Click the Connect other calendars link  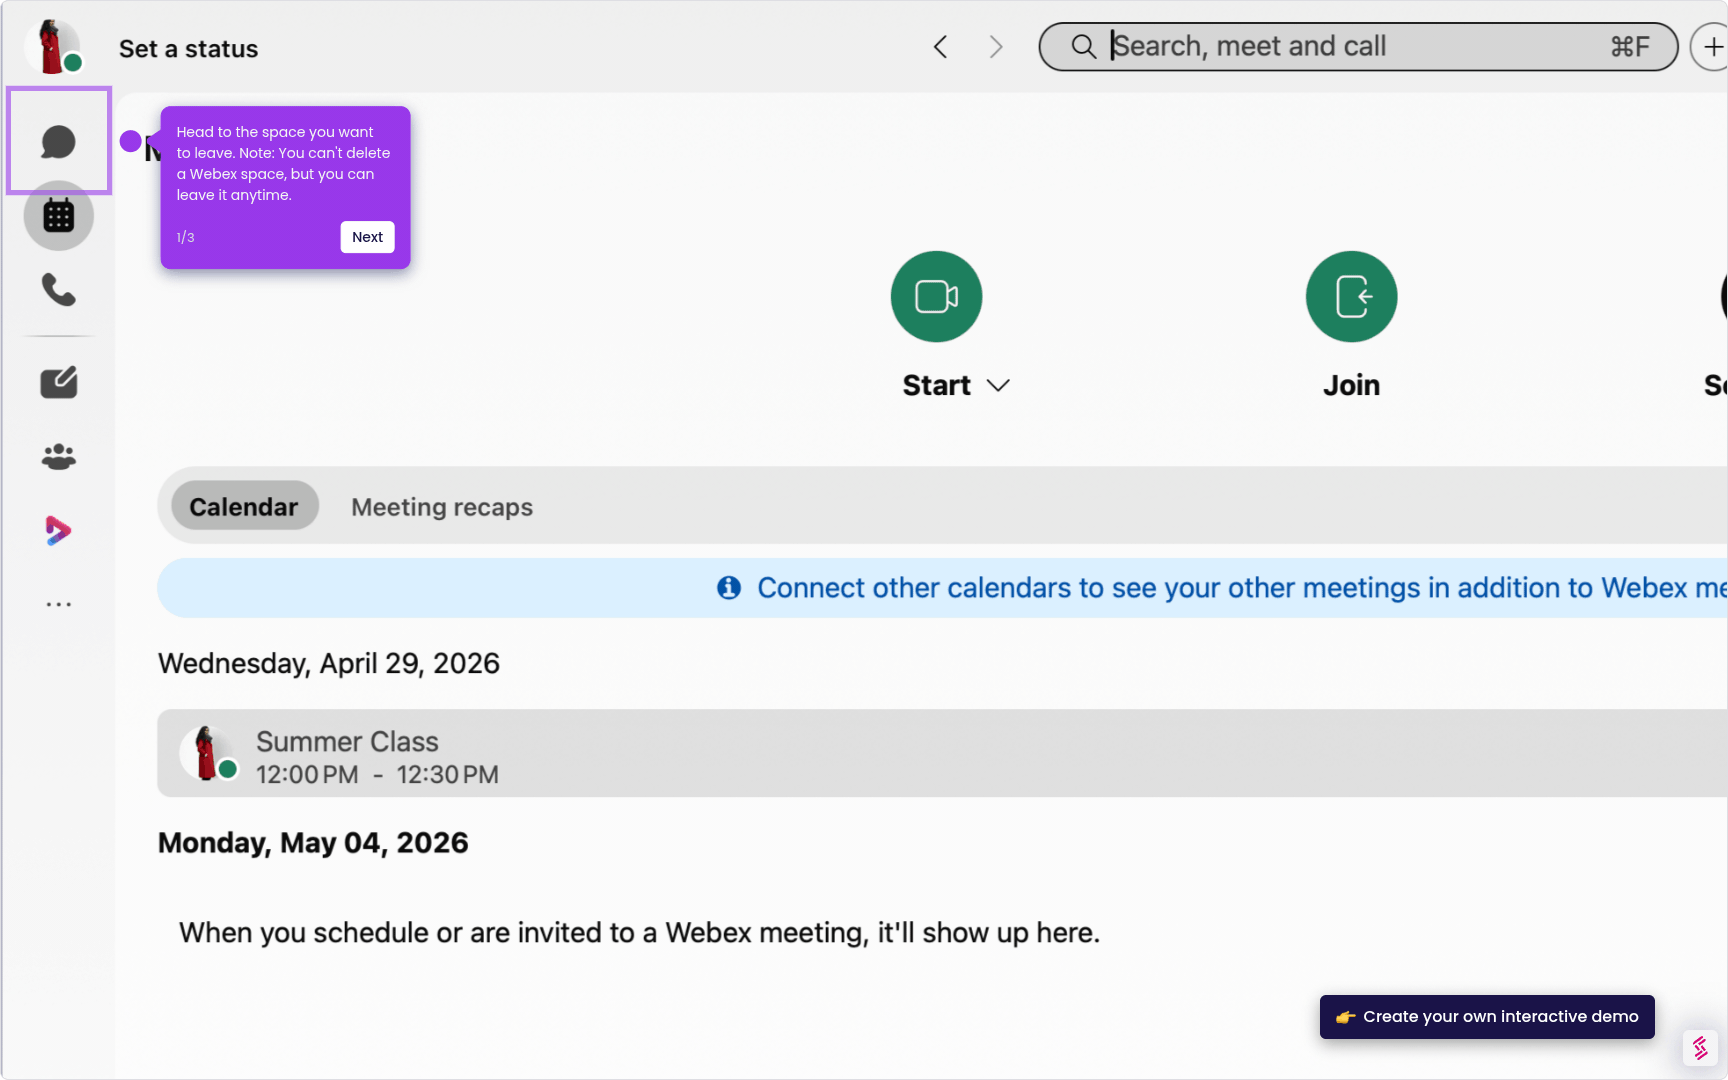1241,588
